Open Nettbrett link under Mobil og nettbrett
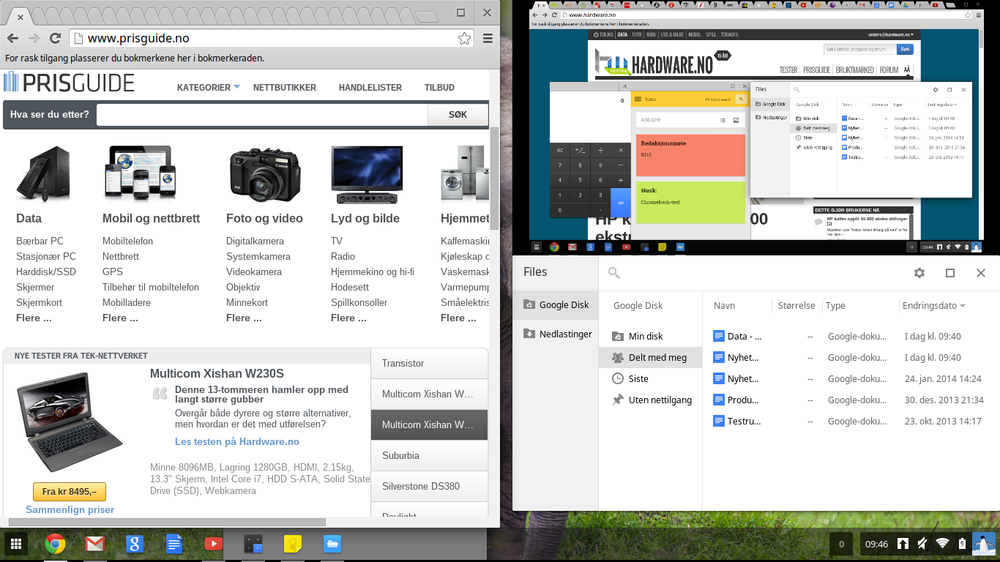This screenshot has height=562, width=1000. coord(121,256)
